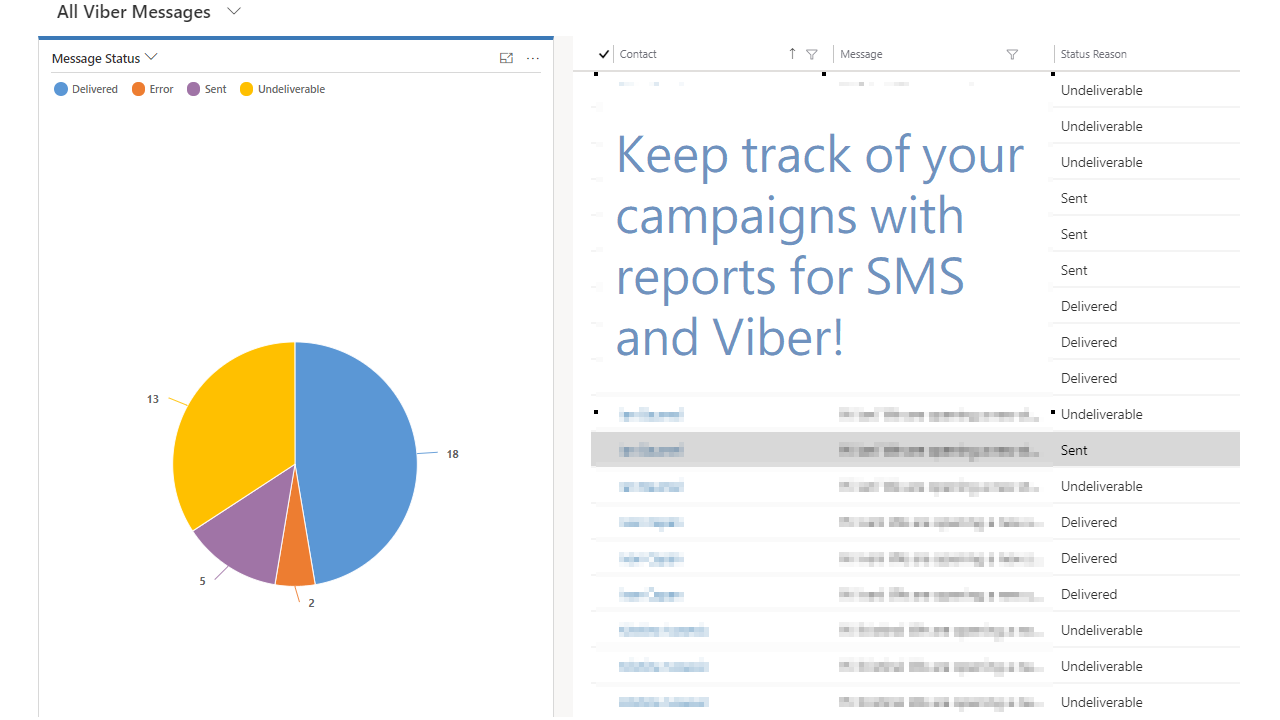Click the pie data label 13
Screen dimensions: 1280x720
pos(153,399)
